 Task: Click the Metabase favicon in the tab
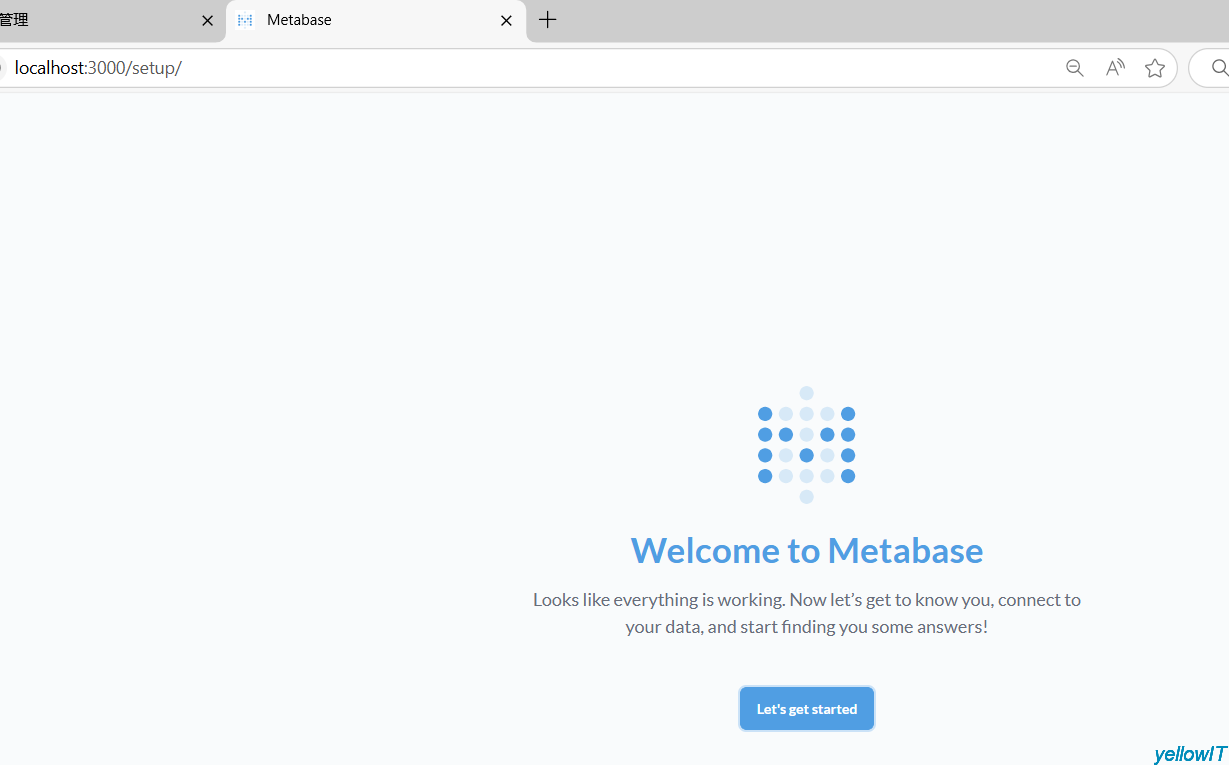pyautogui.click(x=245, y=20)
